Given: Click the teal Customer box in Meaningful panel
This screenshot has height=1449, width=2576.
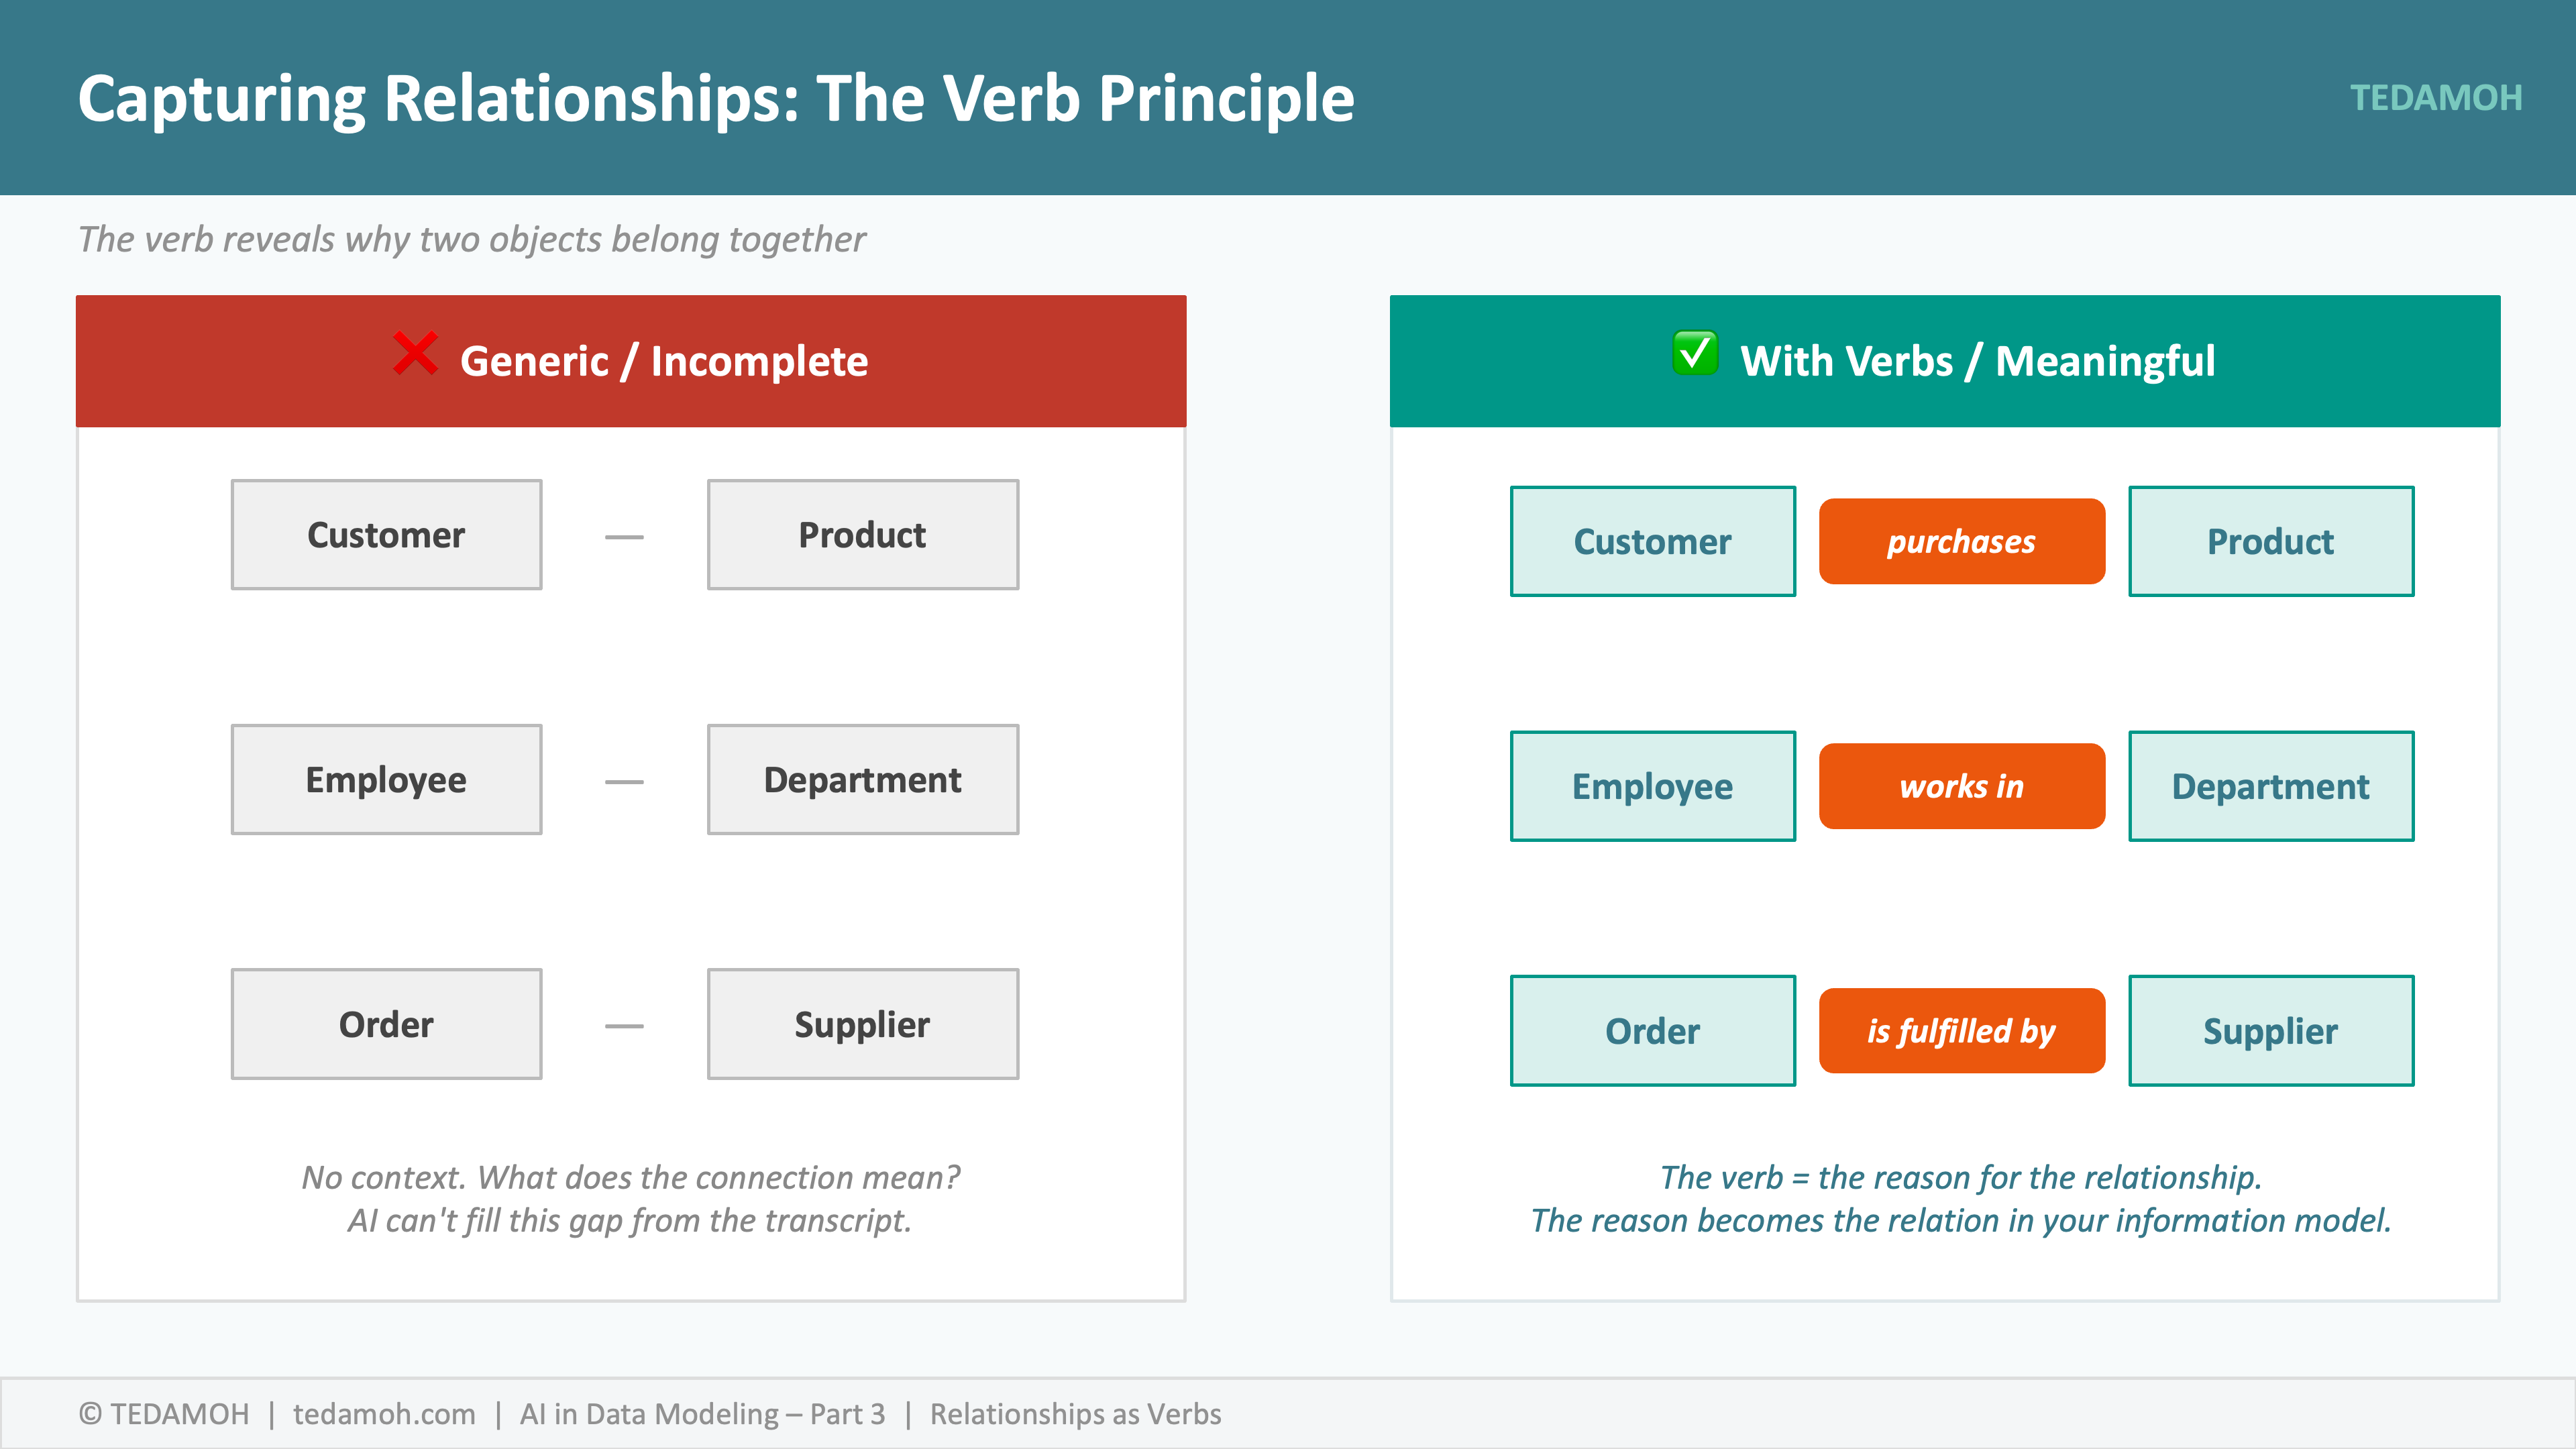Looking at the screenshot, I should coord(1652,541).
